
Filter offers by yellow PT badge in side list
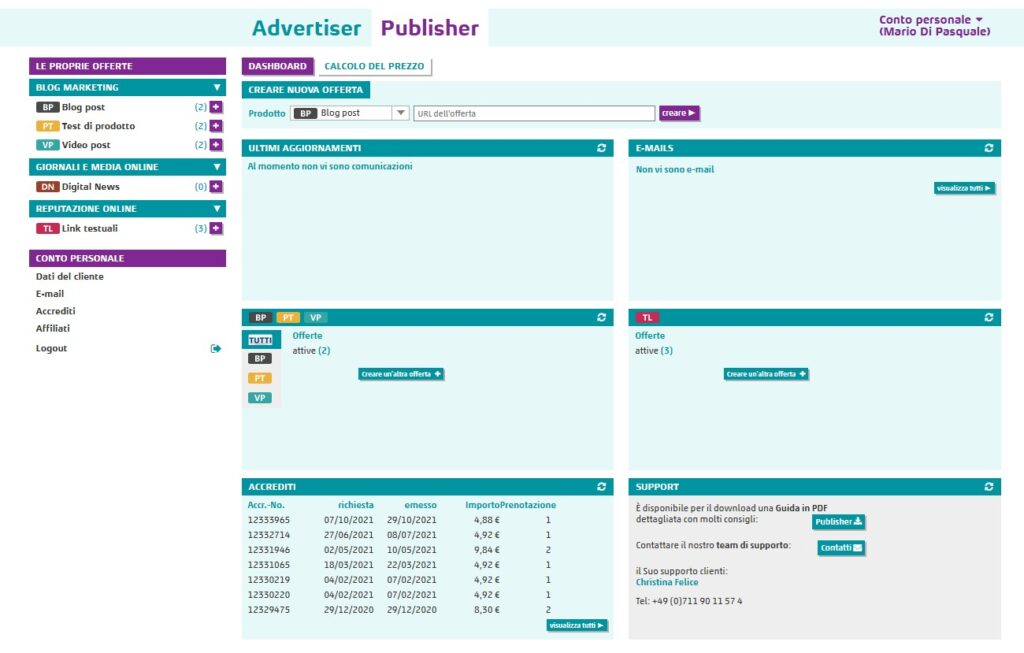(x=260, y=378)
